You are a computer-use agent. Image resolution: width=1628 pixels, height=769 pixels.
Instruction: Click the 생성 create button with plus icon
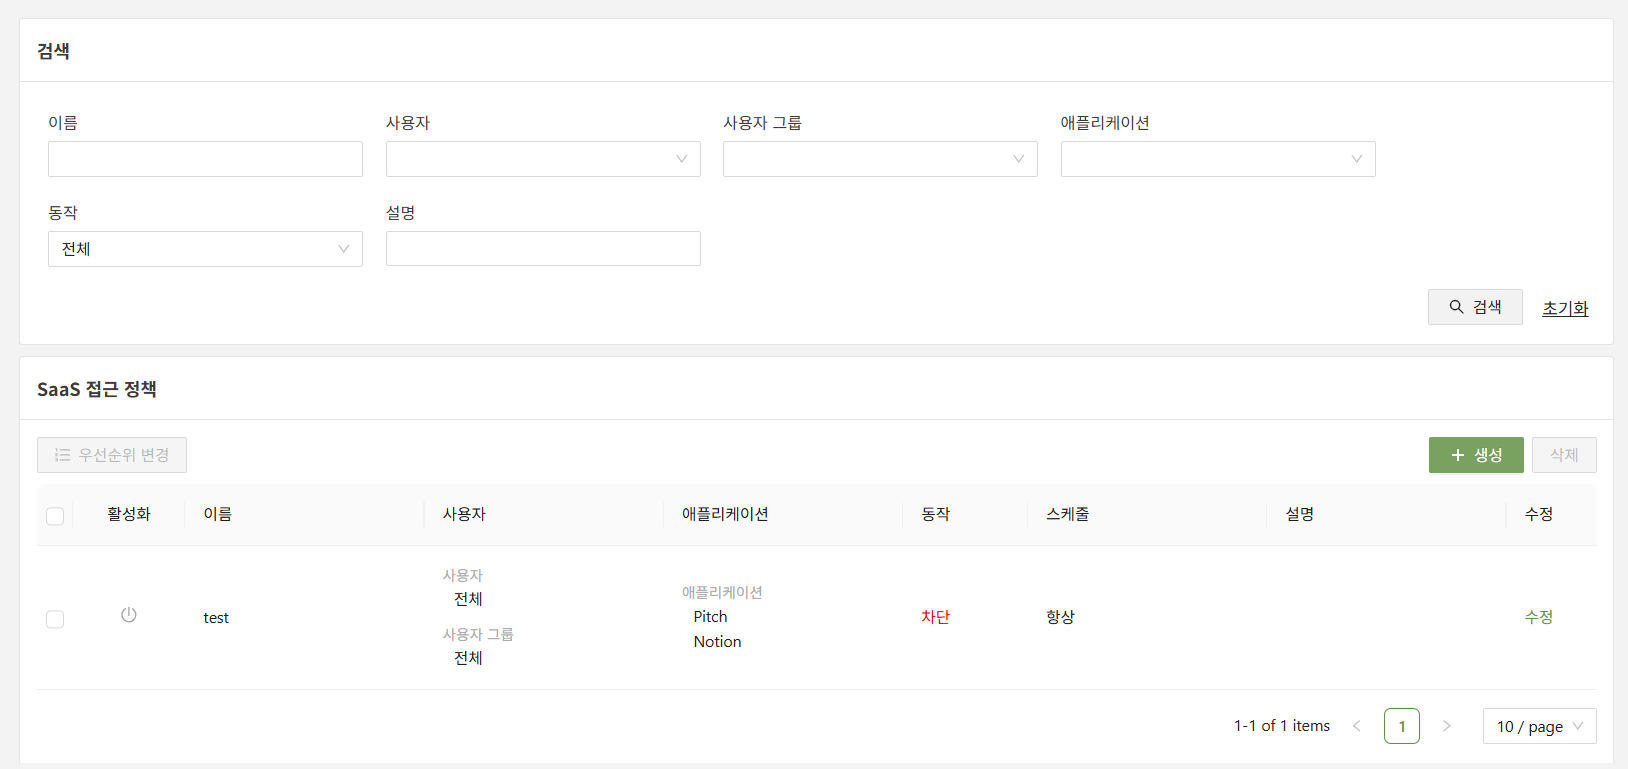pyautogui.click(x=1475, y=455)
